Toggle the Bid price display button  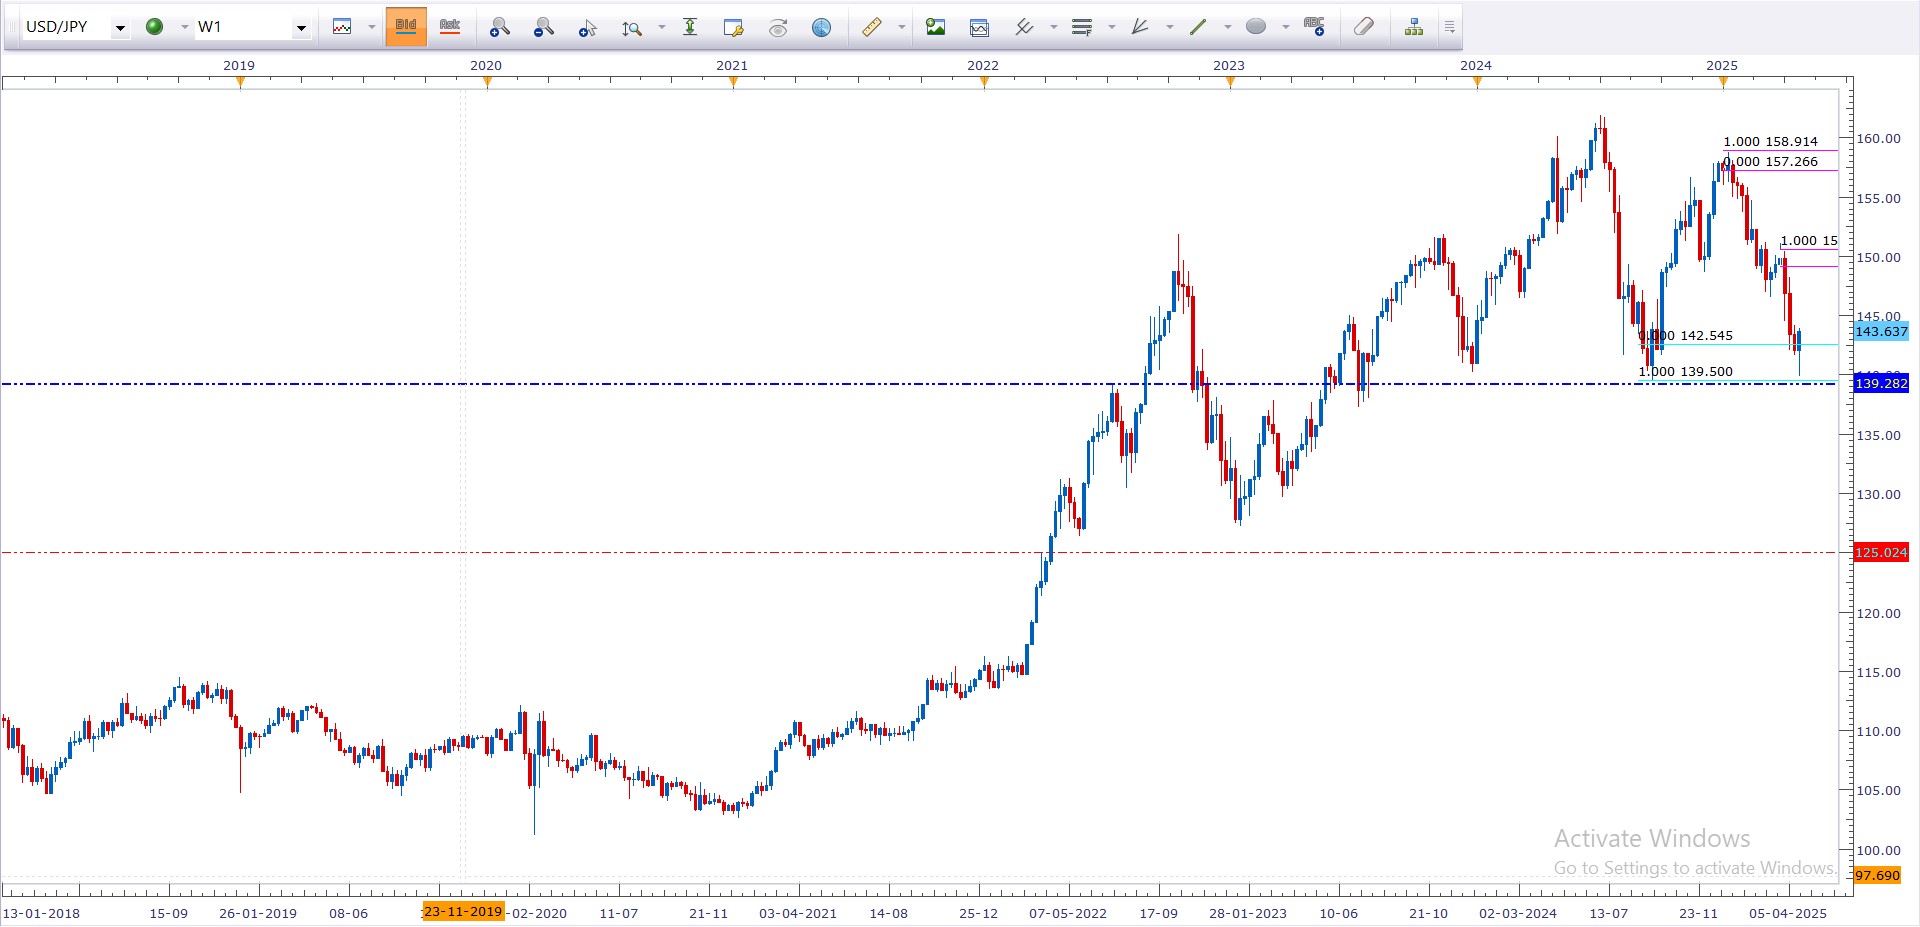pos(406,28)
